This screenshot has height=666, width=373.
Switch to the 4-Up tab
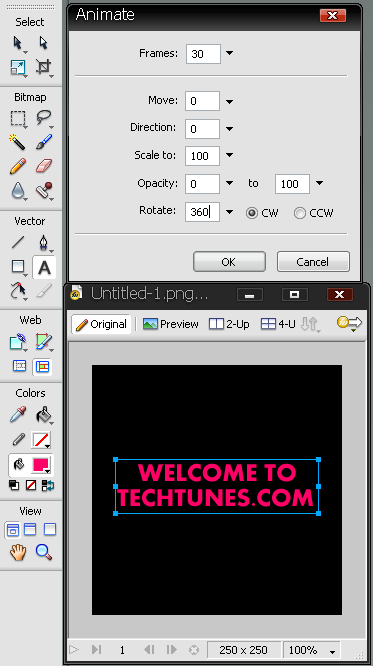pyautogui.click(x=277, y=324)
